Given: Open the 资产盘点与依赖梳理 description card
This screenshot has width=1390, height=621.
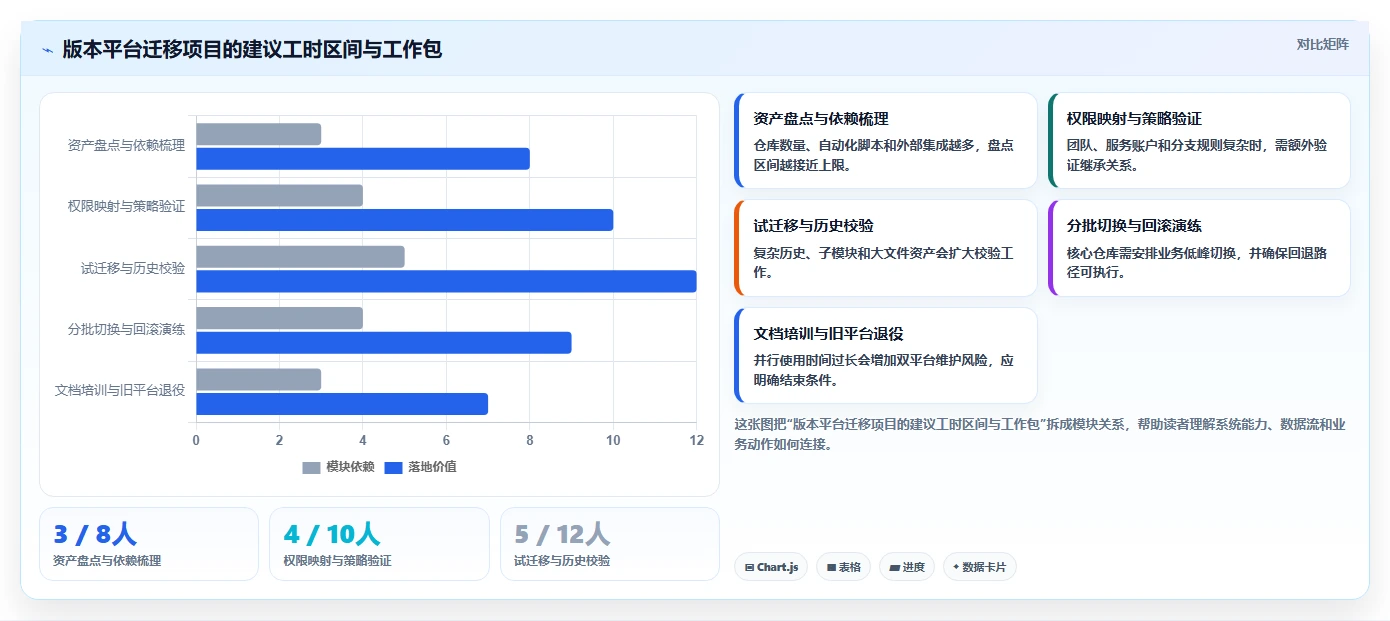Looking at the screenshot, I should pos(886,141).
